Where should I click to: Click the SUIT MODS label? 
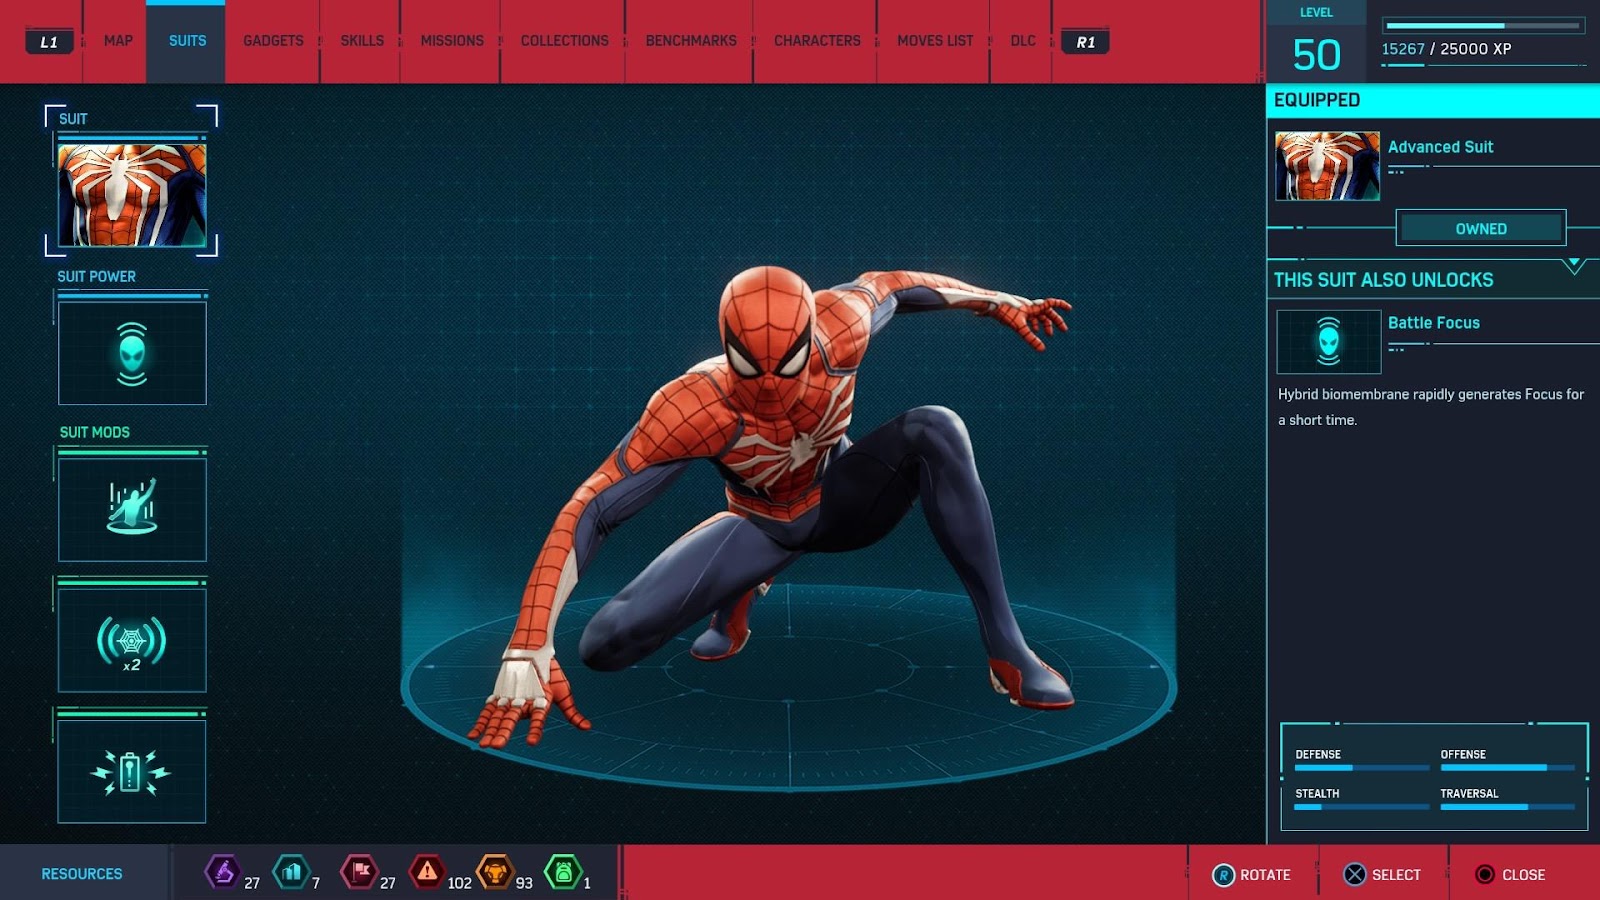click(x=94, y=433)
